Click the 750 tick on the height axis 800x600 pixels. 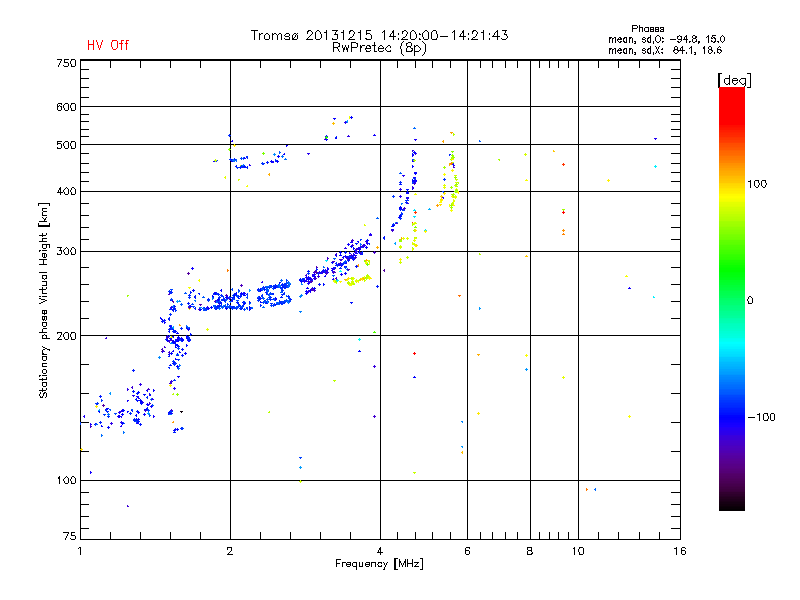click(66, 62)
